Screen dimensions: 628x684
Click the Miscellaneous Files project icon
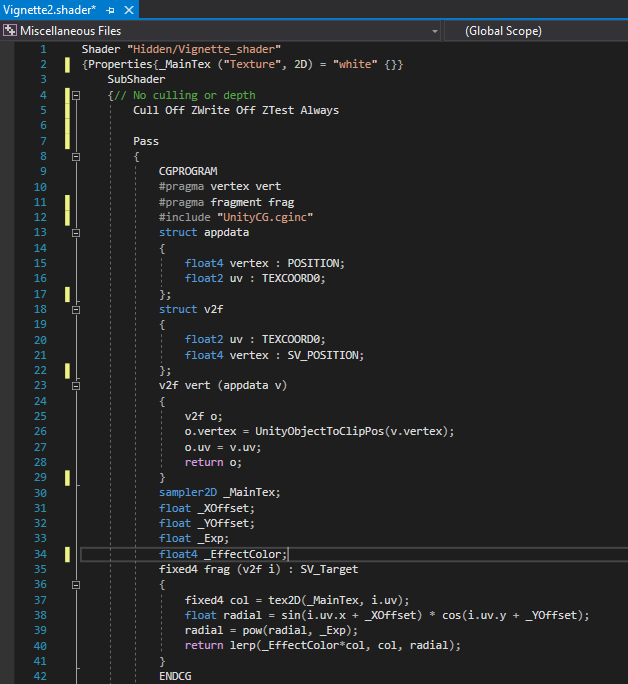[9, 31]
